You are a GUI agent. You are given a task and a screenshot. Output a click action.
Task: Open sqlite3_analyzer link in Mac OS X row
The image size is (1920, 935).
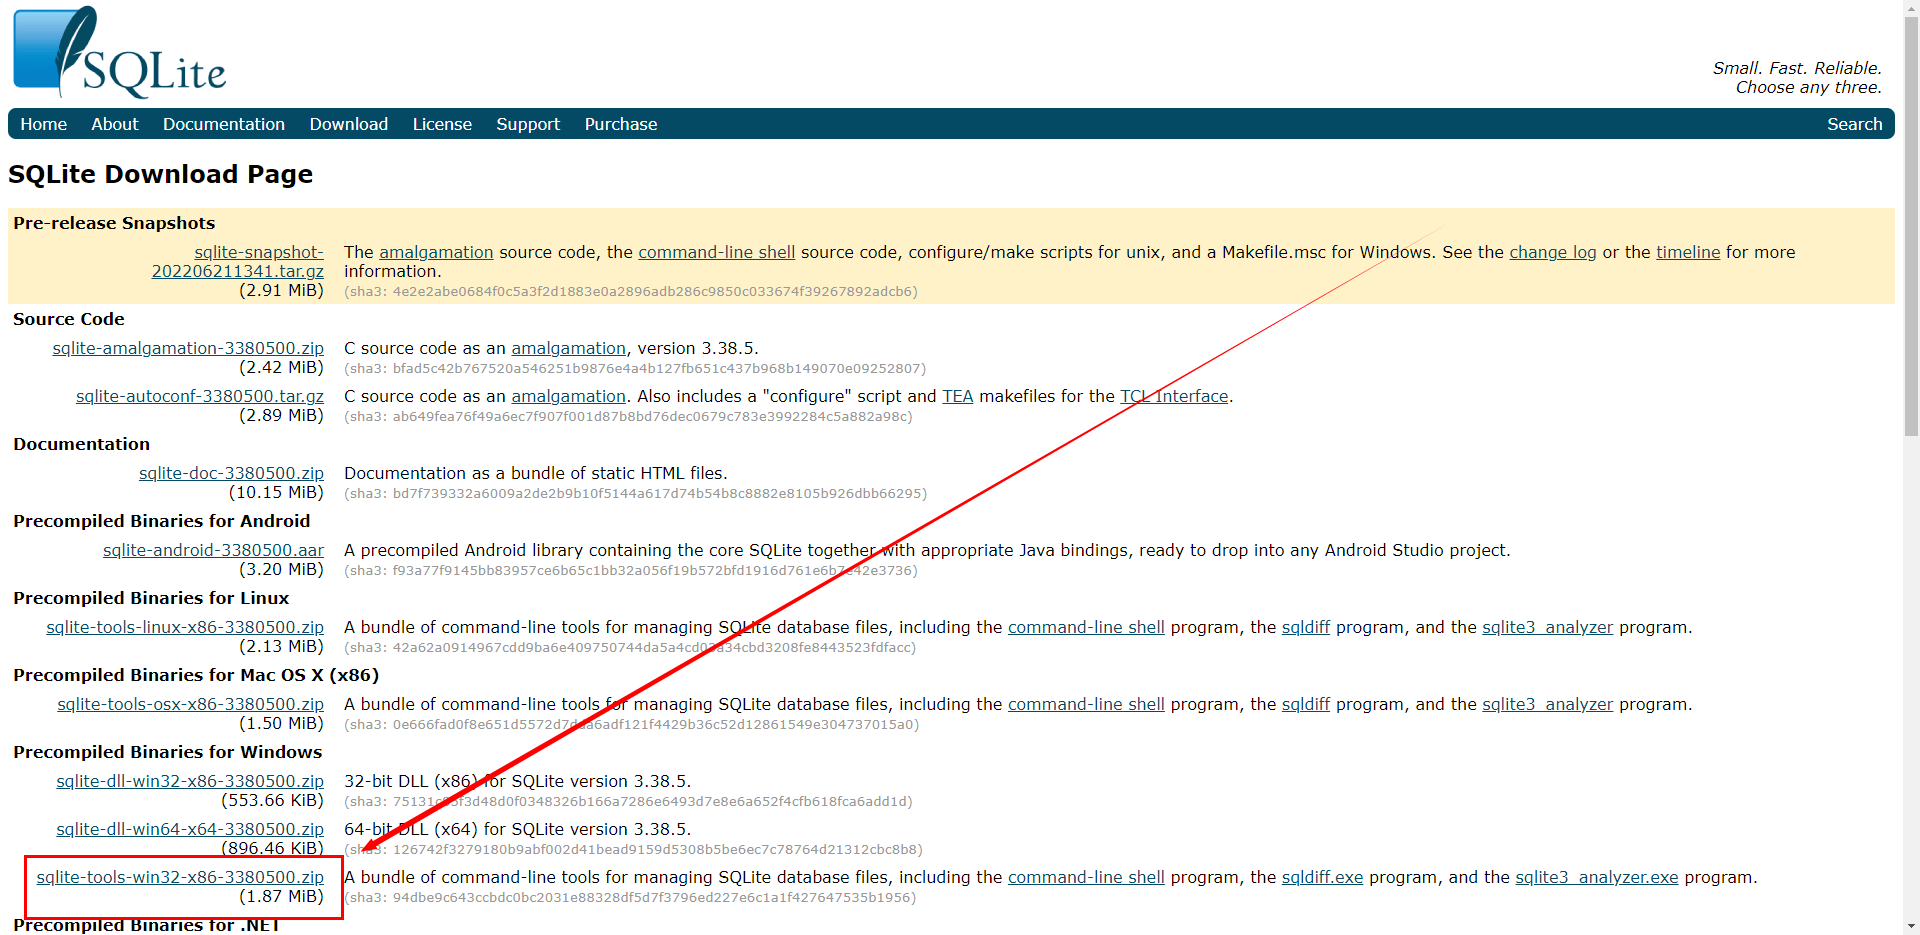[1547, 704]
